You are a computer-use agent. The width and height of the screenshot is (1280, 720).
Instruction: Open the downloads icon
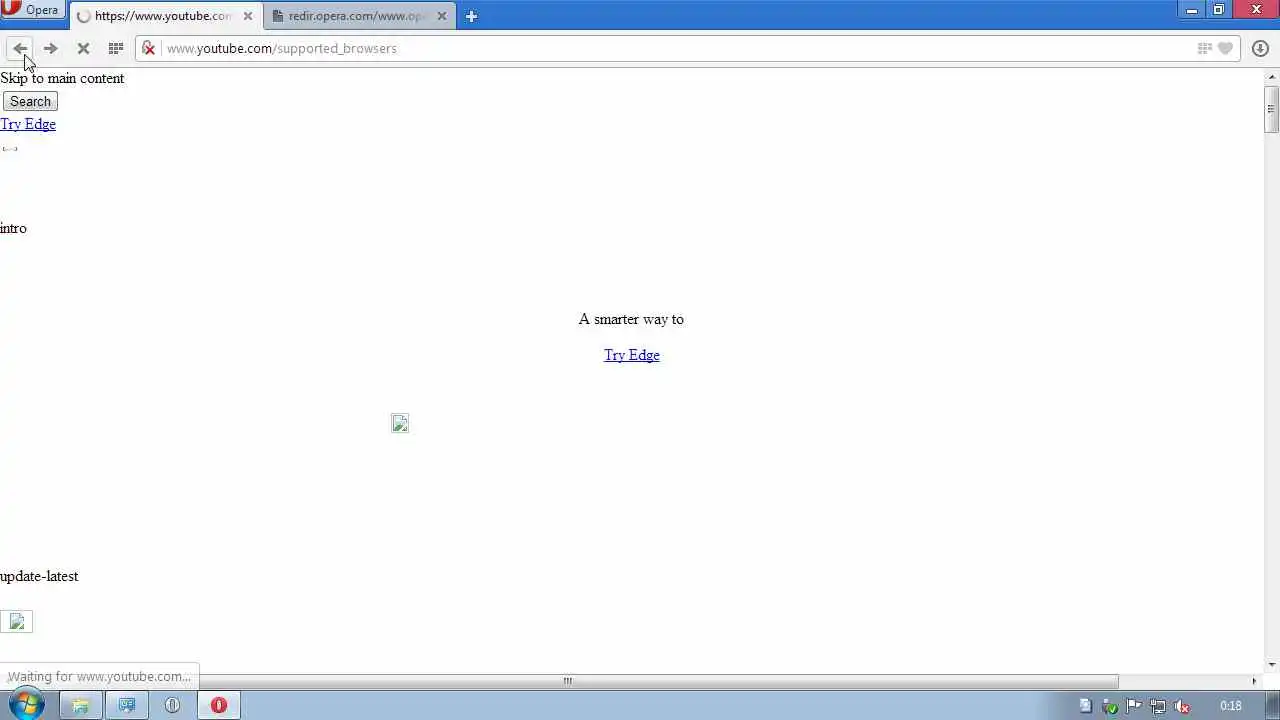pos(1260,48)
